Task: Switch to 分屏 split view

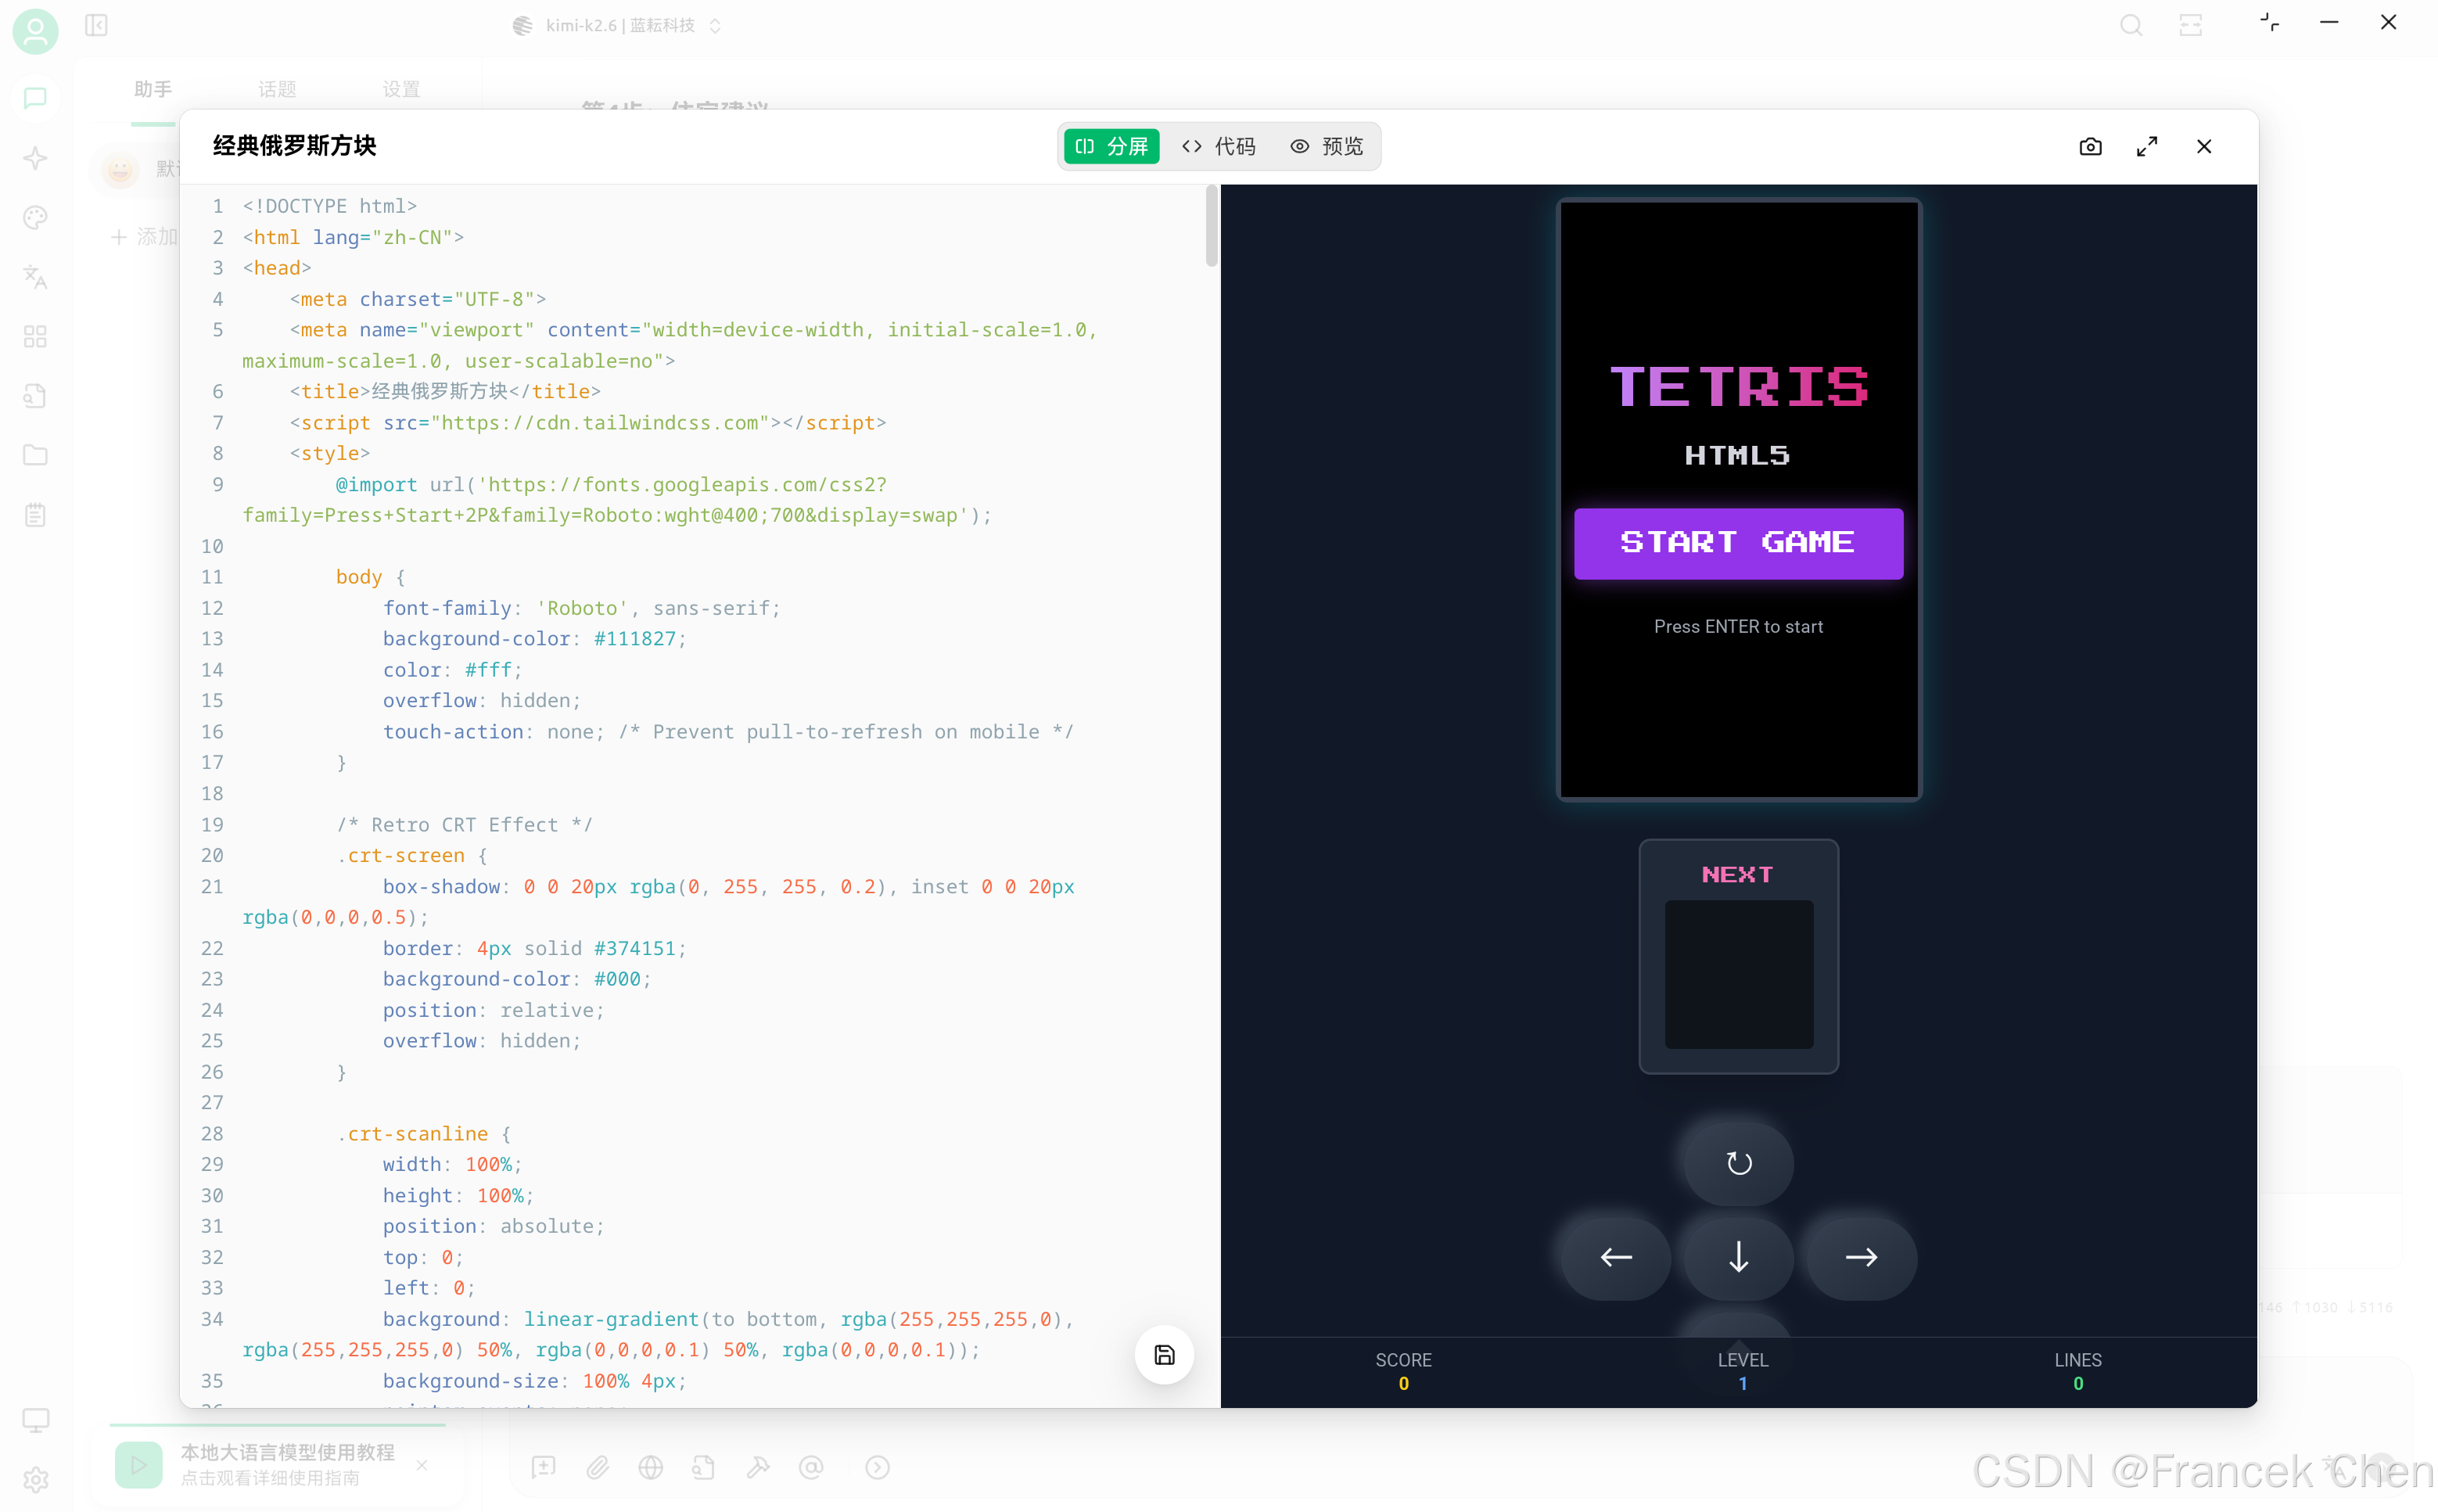Action: coord(1111,147)
